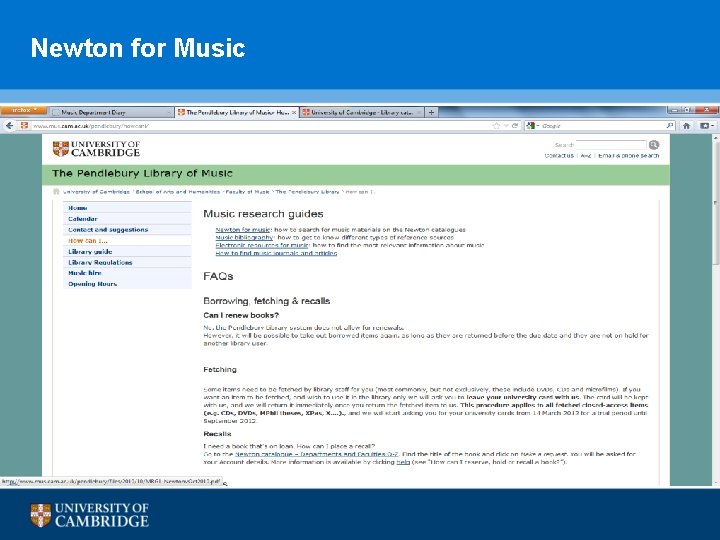720x540 pixels.
Task: Open the Google search engine selector
Action: 533,126
